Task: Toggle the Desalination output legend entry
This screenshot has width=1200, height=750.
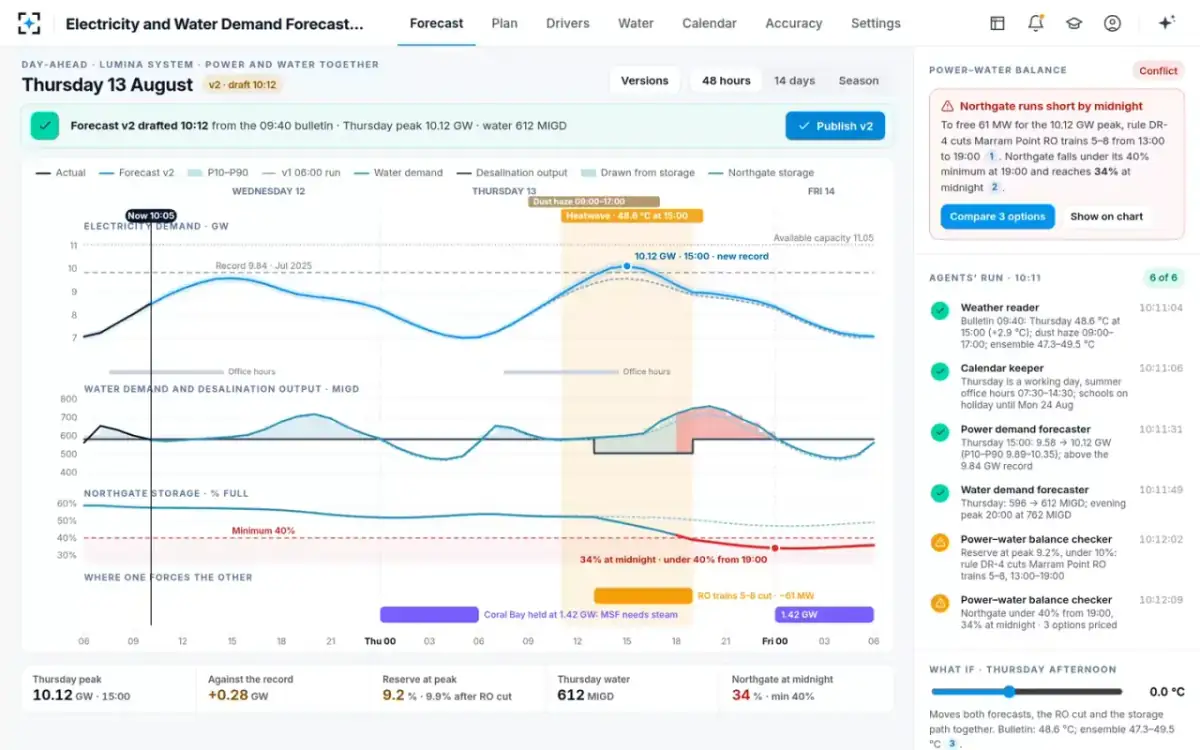Action: coord(511,173)
